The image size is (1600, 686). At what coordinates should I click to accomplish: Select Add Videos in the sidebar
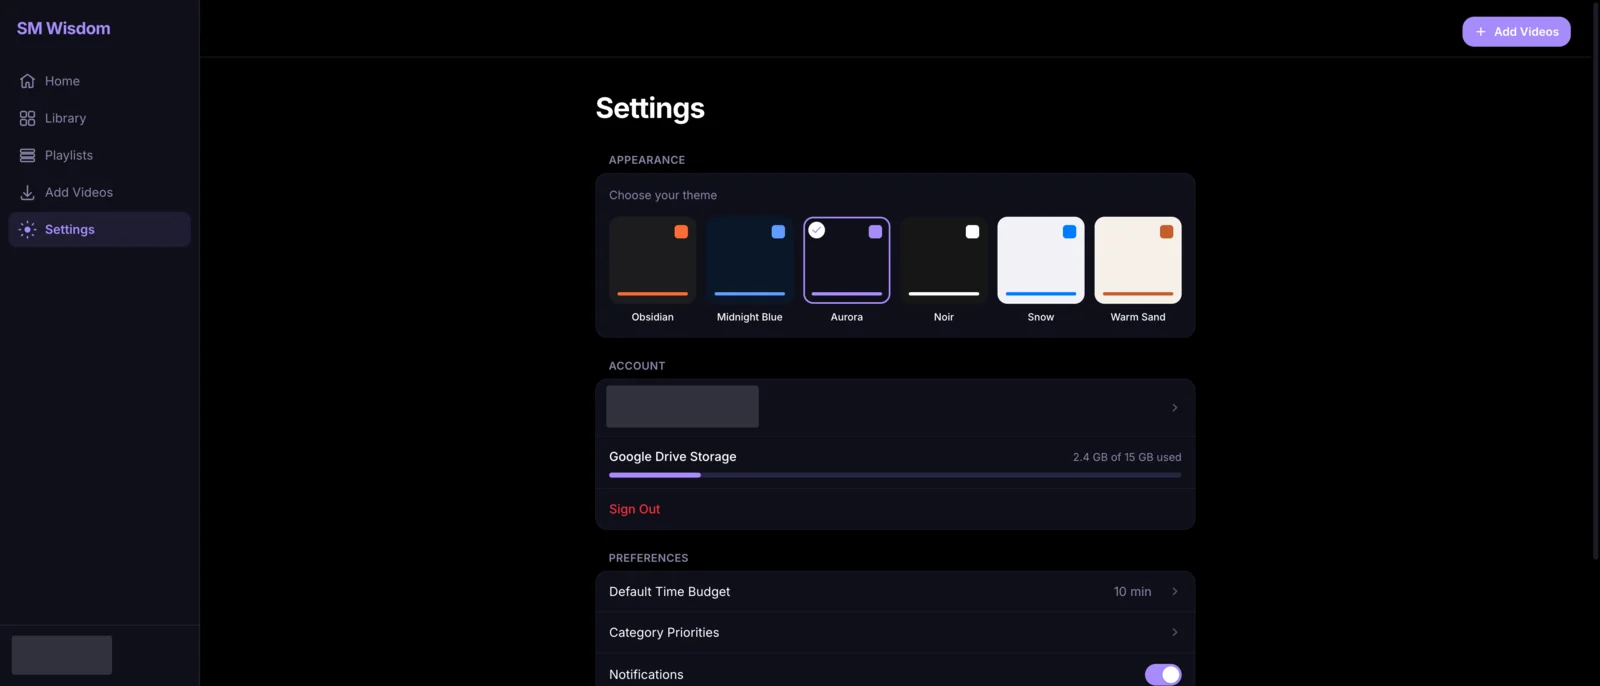[x=99, y=192]
